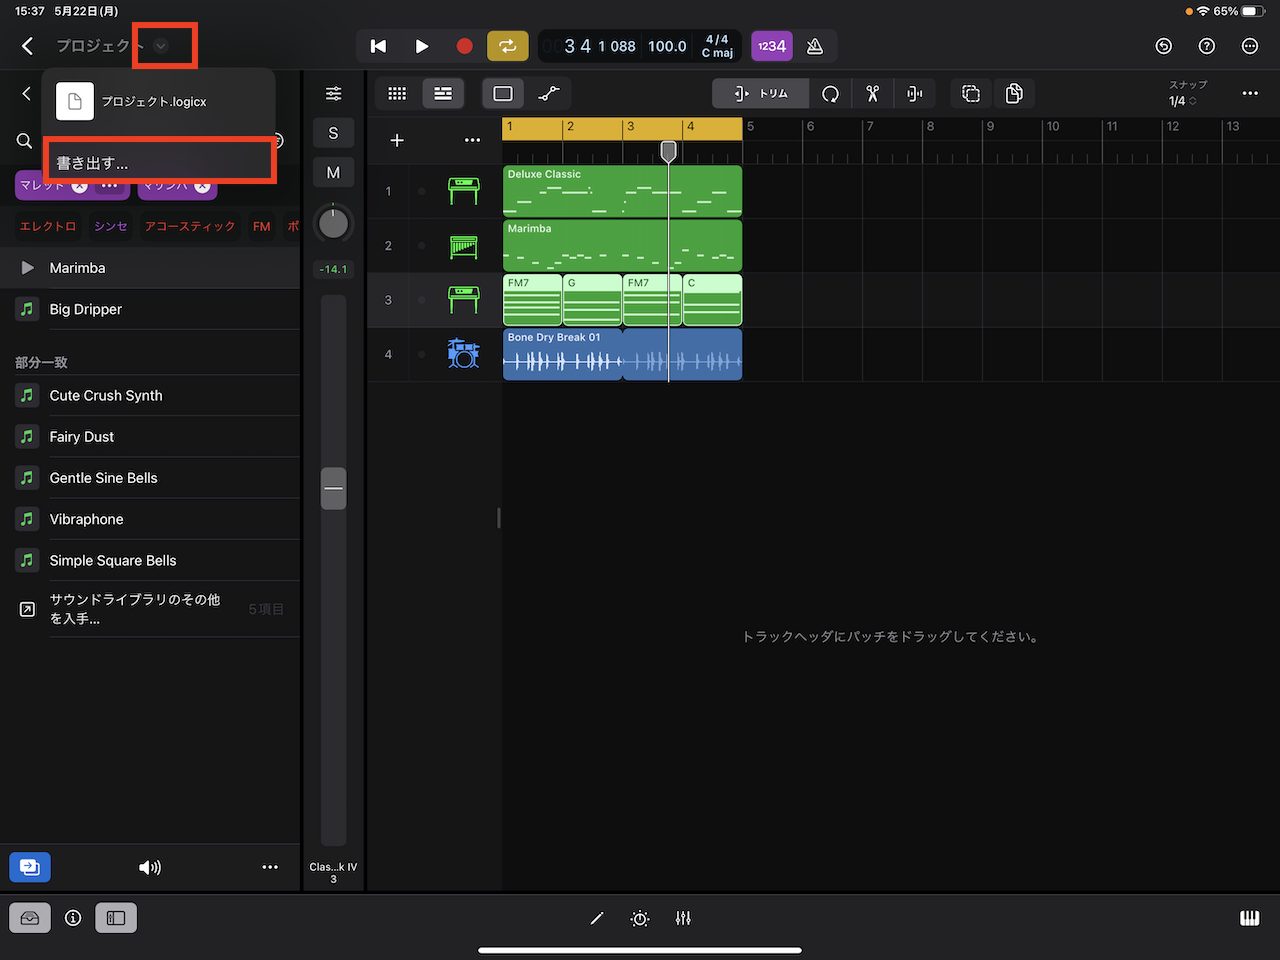Select the loop tool icon
The height and width of the screenshot is (960, 1280).
pos(830,93)
